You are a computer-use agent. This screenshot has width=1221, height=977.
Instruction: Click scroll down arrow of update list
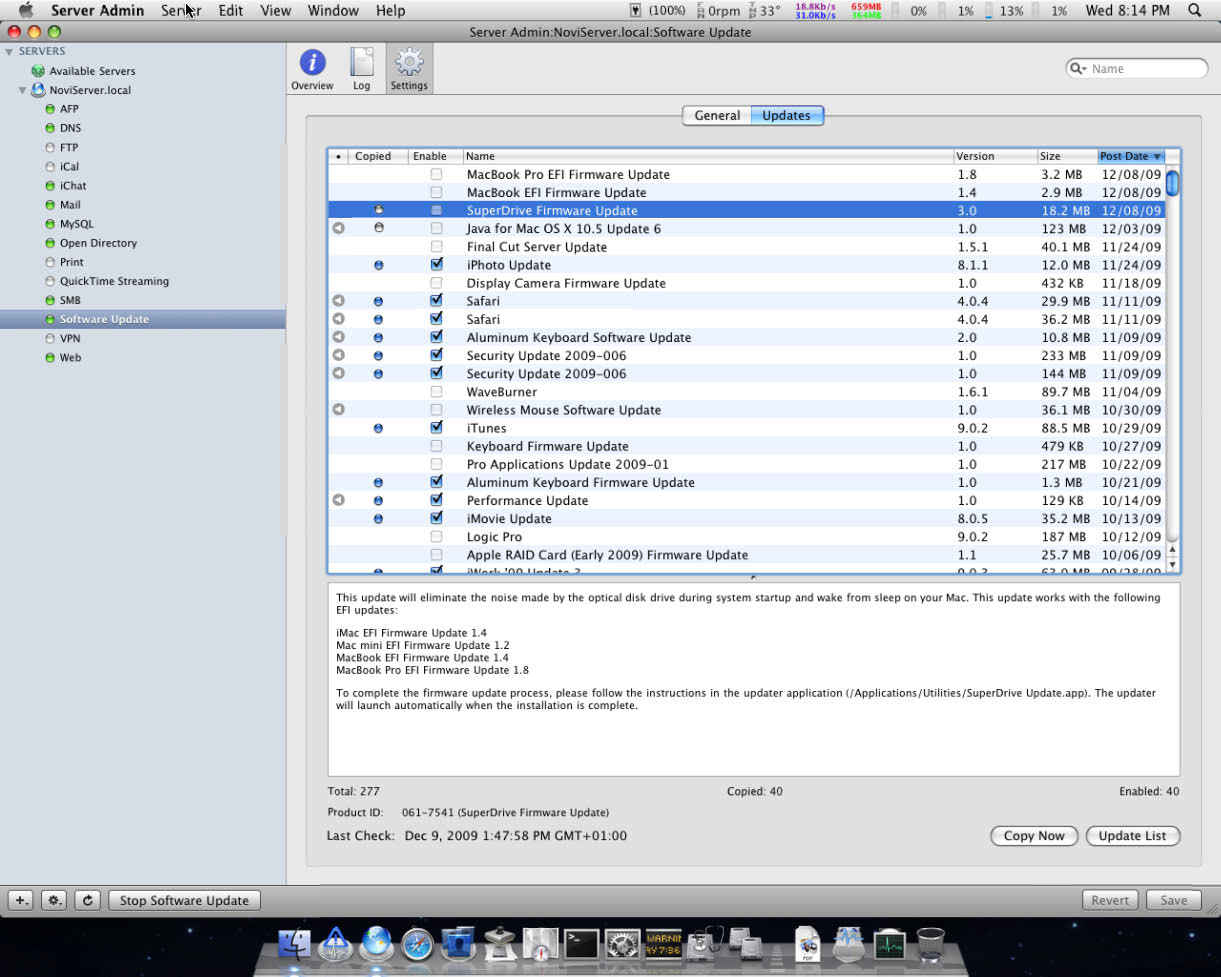[x=1173, y=565]
